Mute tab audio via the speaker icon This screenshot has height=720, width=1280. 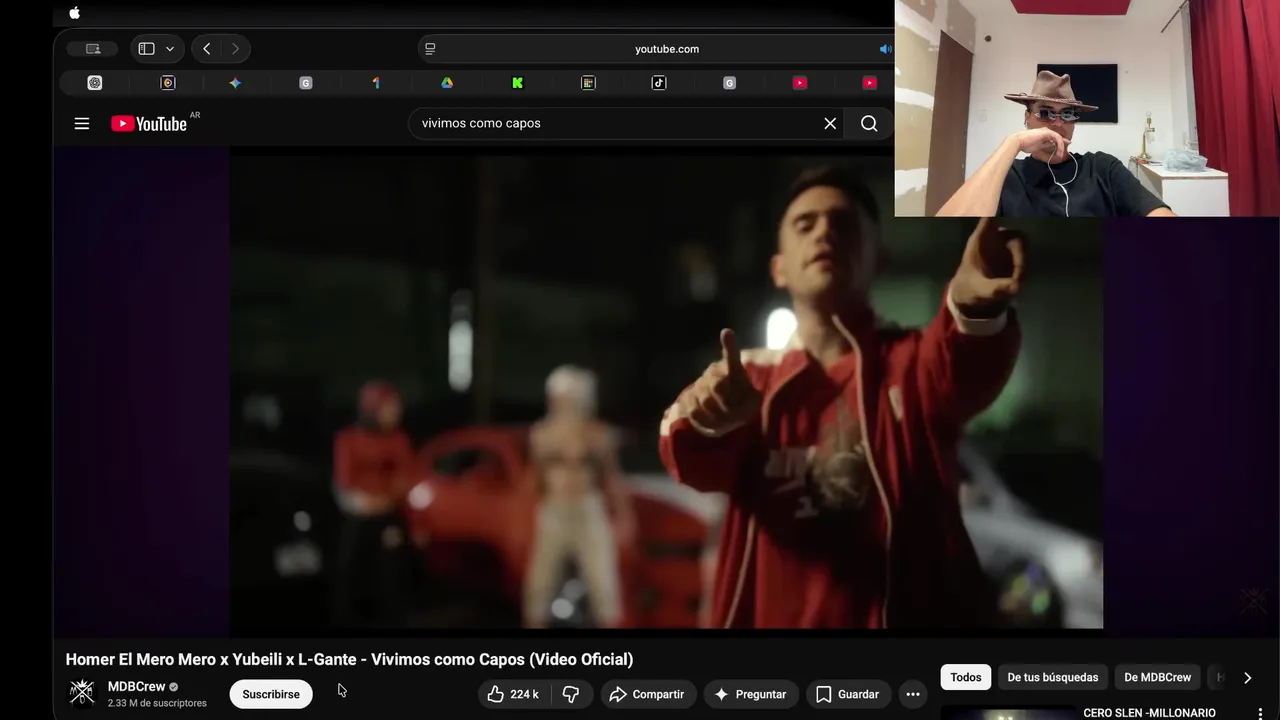pos(885,49)
